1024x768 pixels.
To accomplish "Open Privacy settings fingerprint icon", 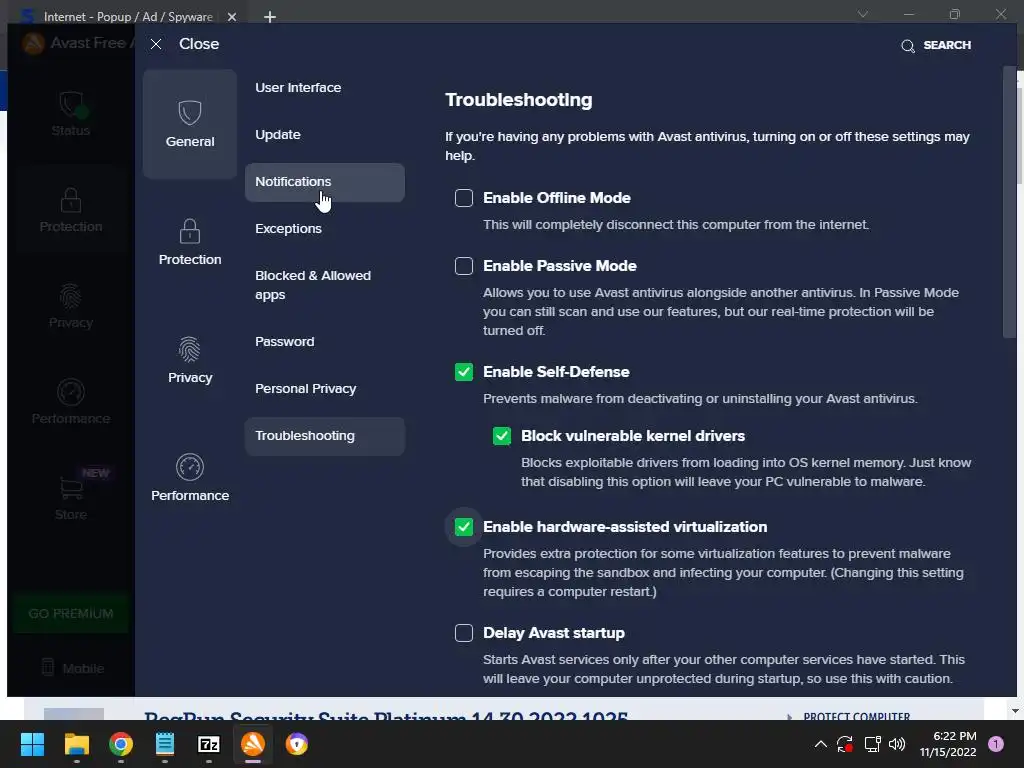I will pos(189,349).
